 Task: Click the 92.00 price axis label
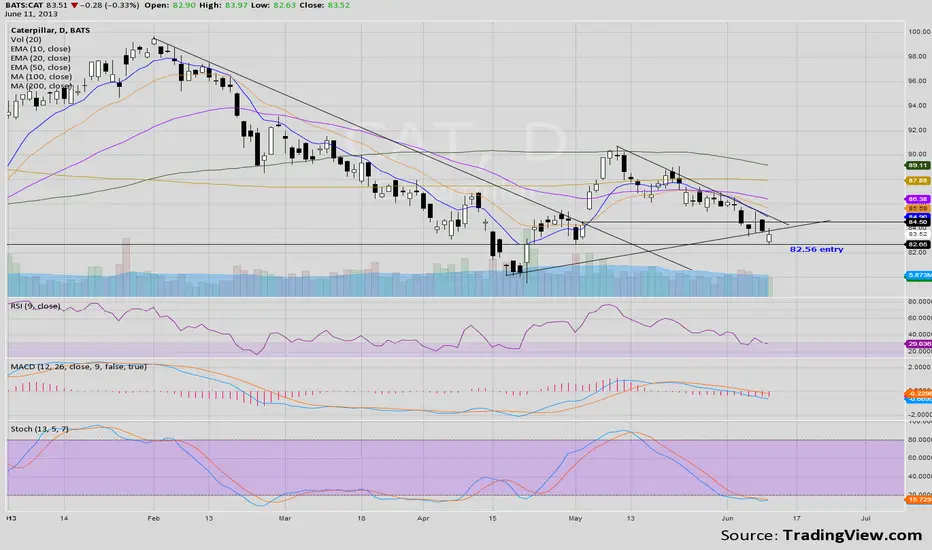918,130
